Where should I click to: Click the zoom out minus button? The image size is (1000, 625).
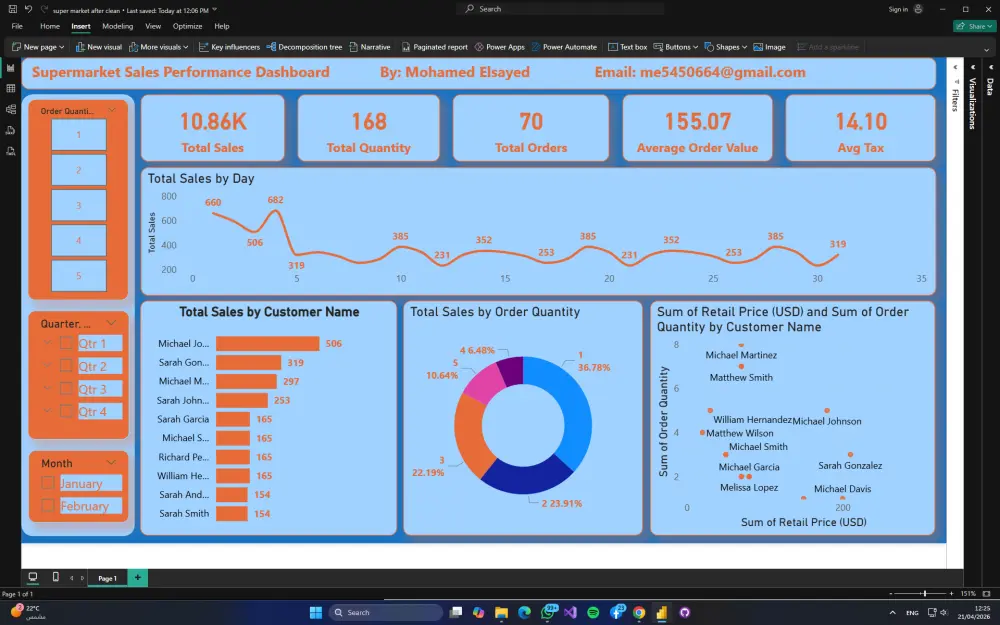point(891,594)
